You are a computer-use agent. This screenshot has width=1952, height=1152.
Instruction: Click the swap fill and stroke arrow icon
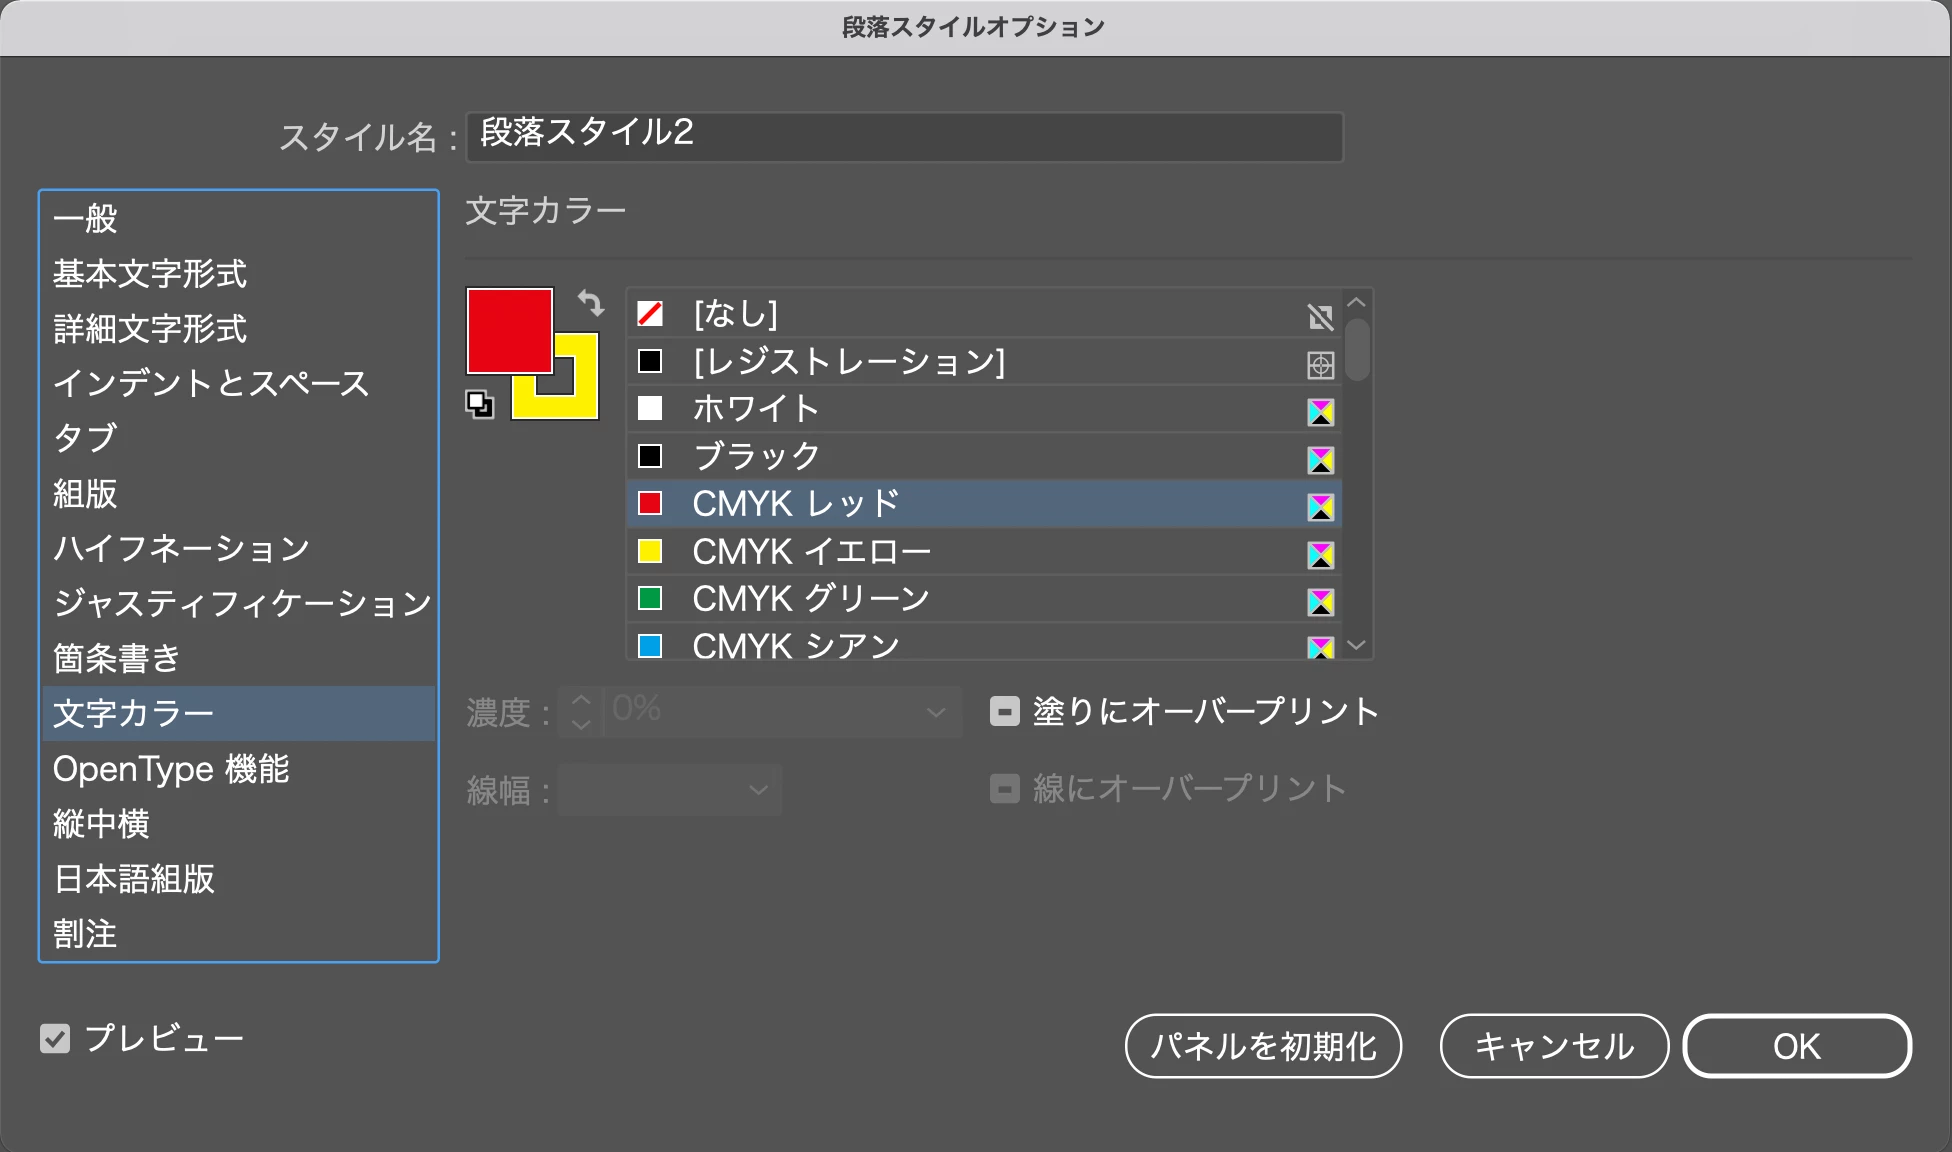click(x=591, y=302)
